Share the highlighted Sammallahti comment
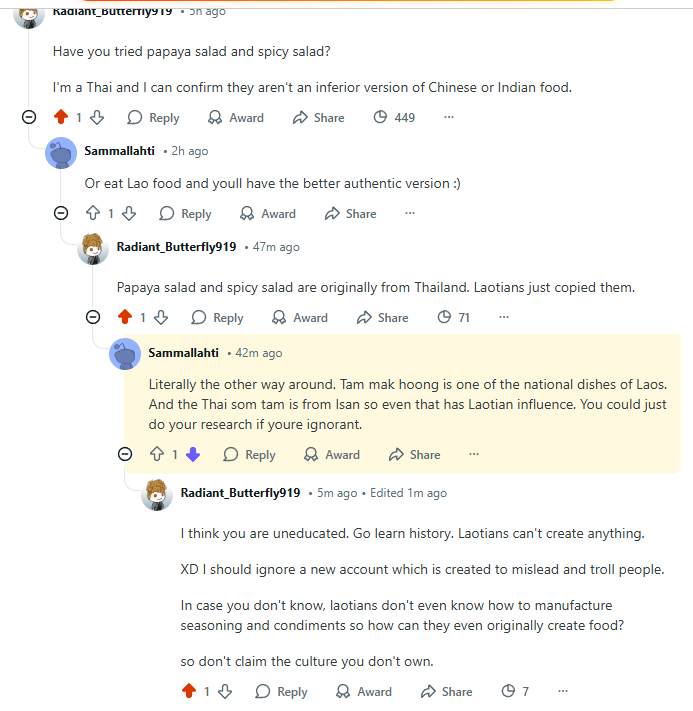693x711 pixels. (x=413, y=455)
